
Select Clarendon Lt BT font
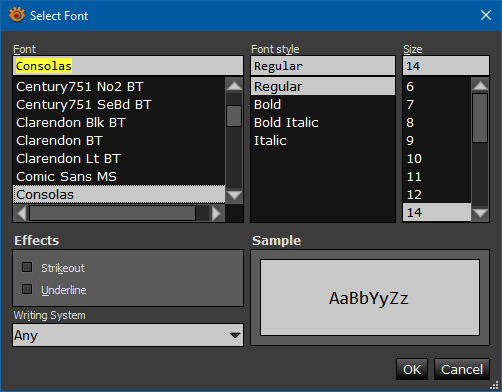119,159
